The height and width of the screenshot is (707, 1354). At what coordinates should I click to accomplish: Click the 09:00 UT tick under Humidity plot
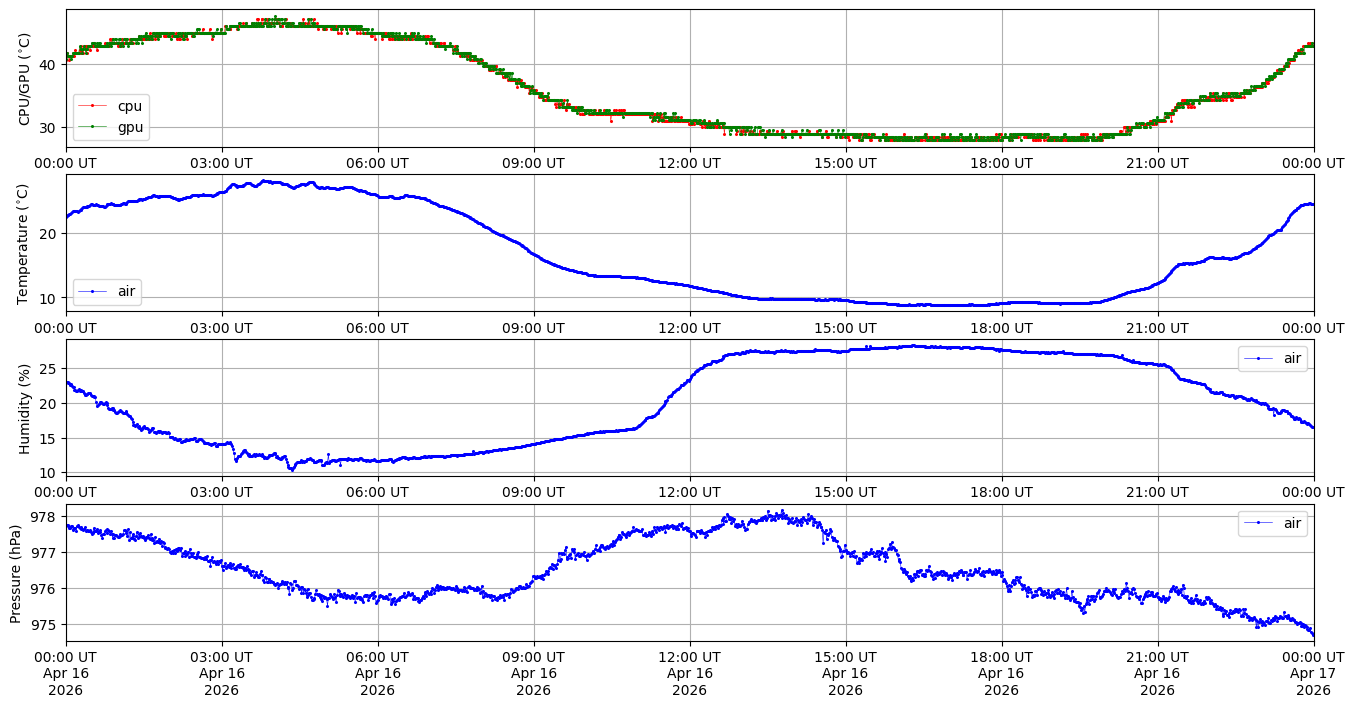(533, 492)
